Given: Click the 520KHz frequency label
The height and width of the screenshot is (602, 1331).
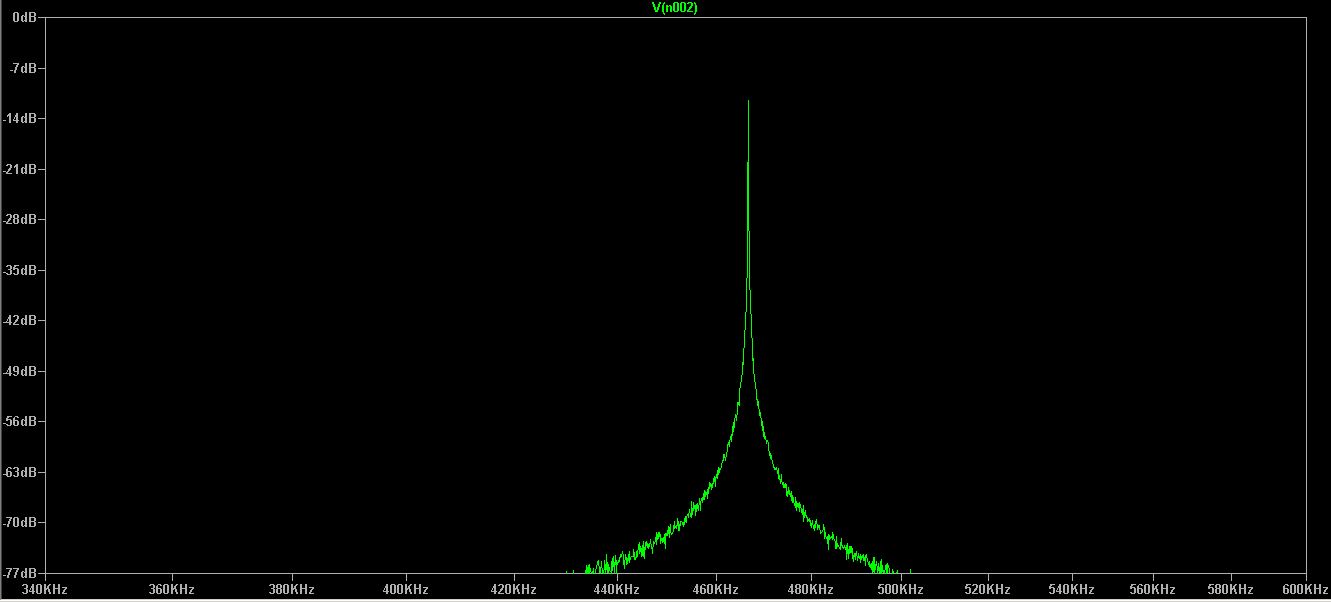Looking at the screenshot, I should [x=988, y=590].
